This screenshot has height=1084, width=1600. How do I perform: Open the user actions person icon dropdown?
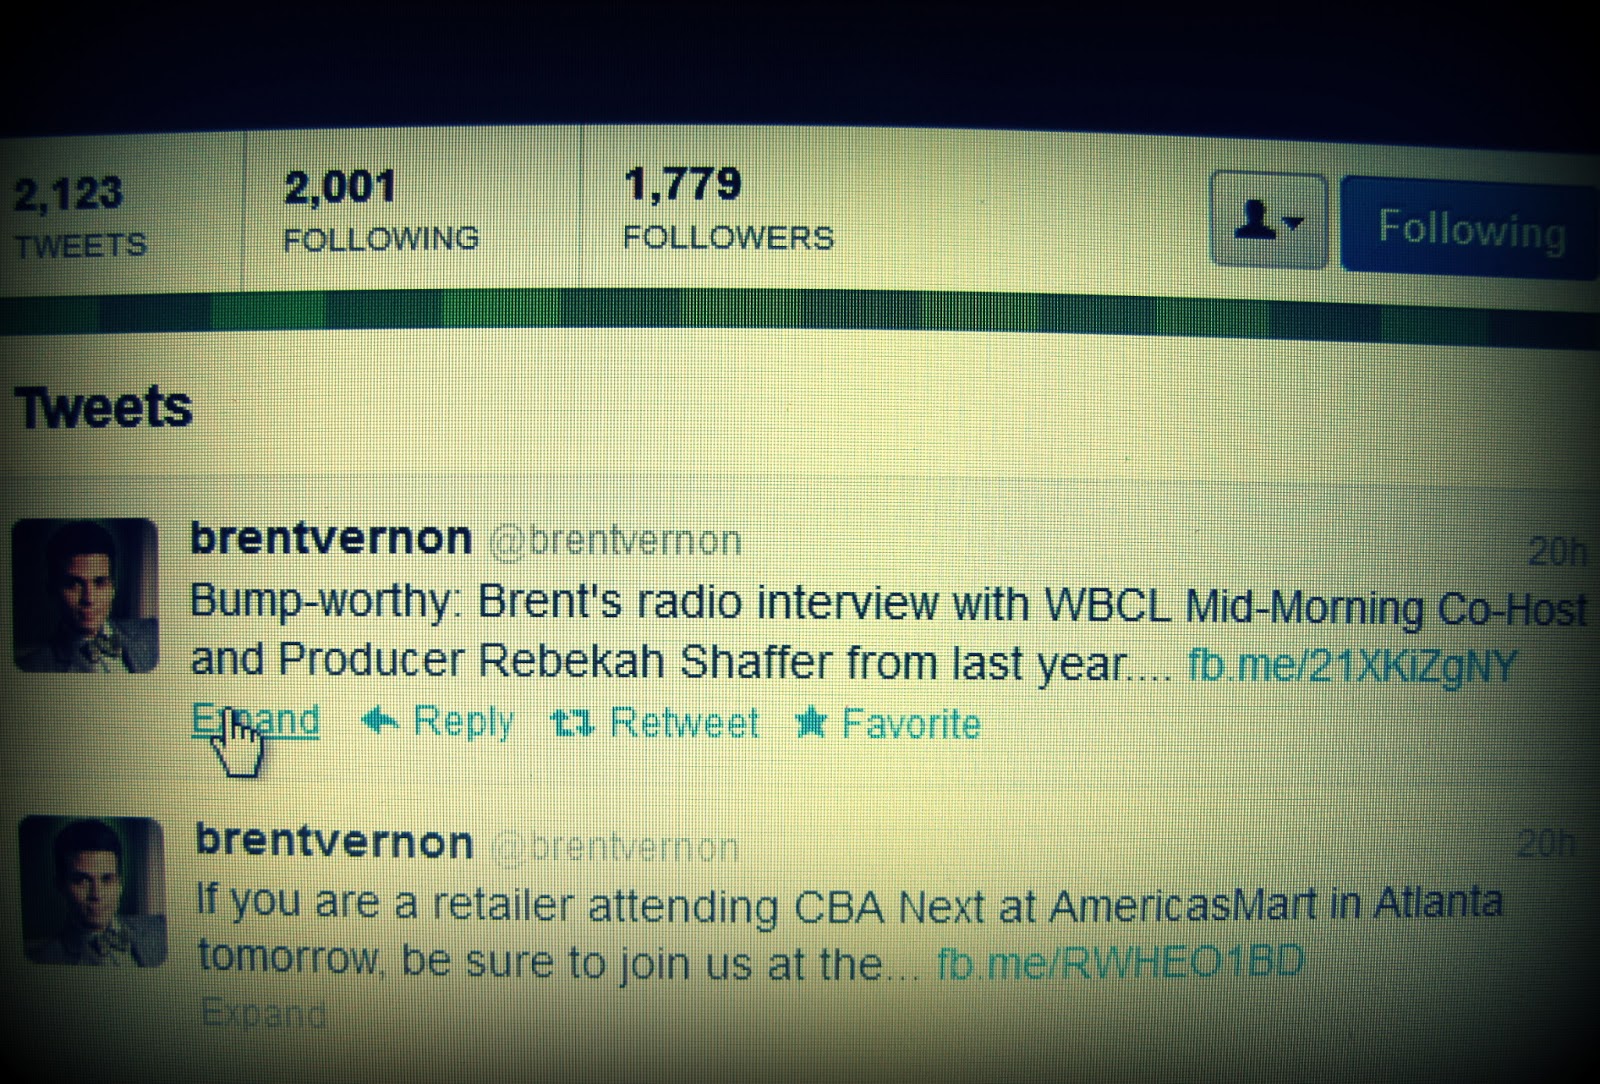point(1268,220)
